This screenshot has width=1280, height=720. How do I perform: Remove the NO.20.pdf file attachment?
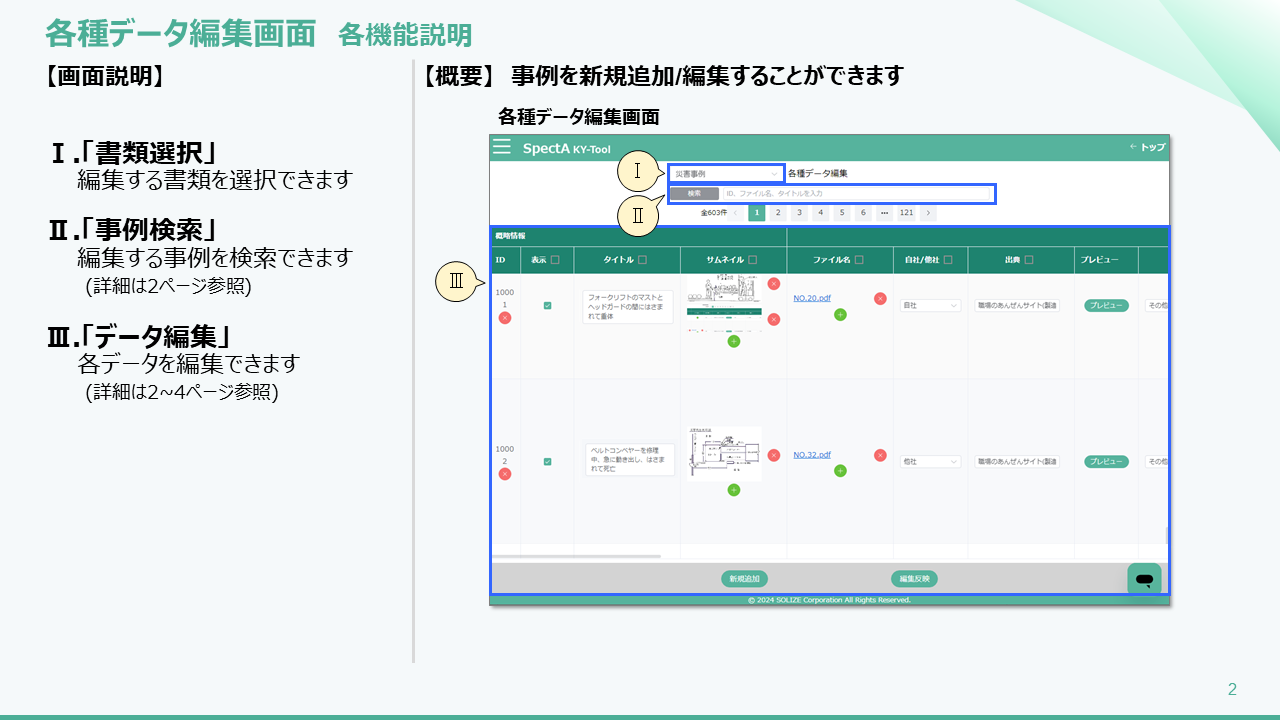click(x=880, y=298)
